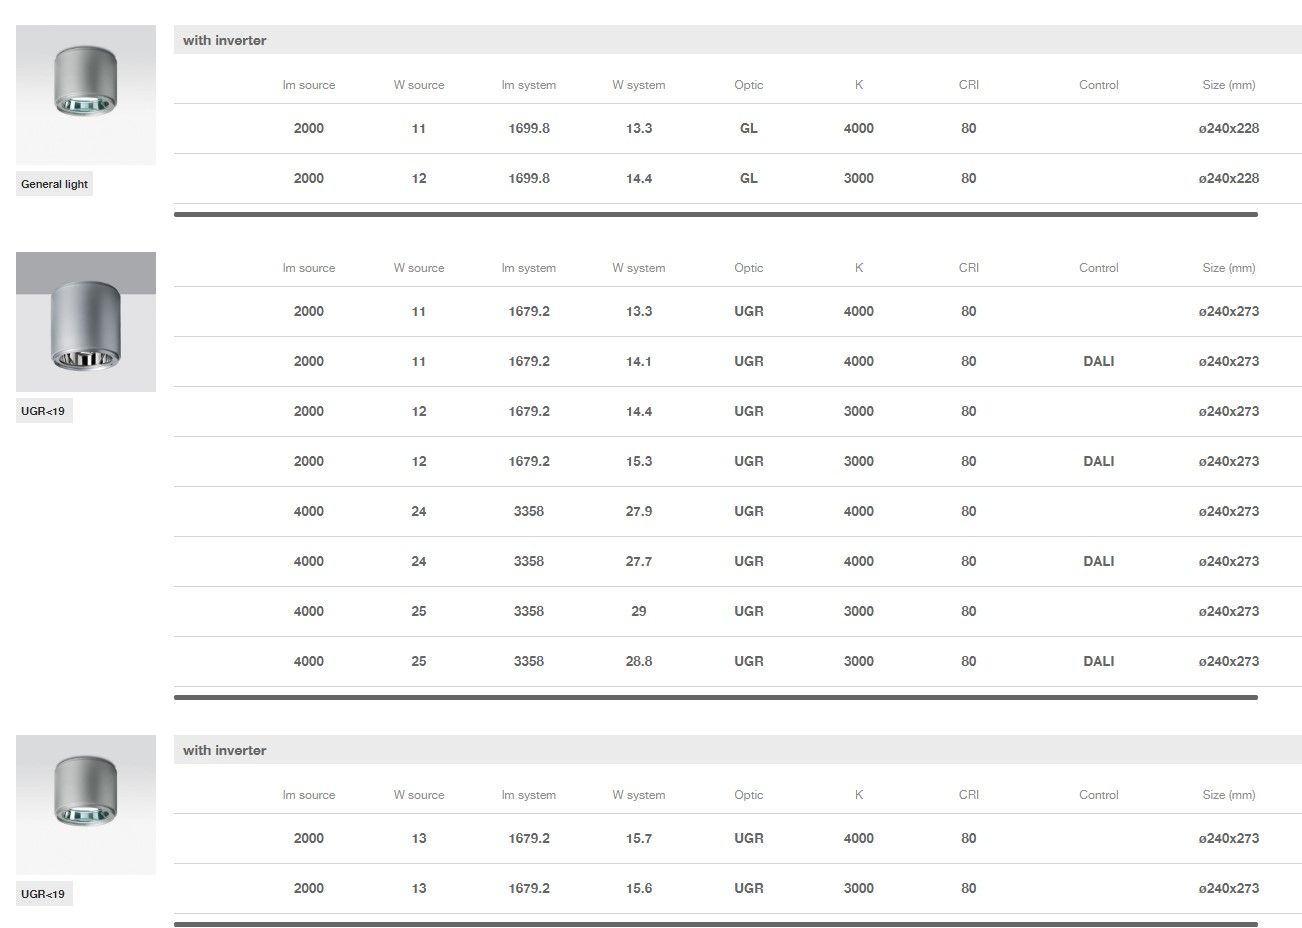Select the 1699.8 lm system value in the 13.3 W row
The width and height of the screenshot is (1302, 928).
tap(528, 128)
